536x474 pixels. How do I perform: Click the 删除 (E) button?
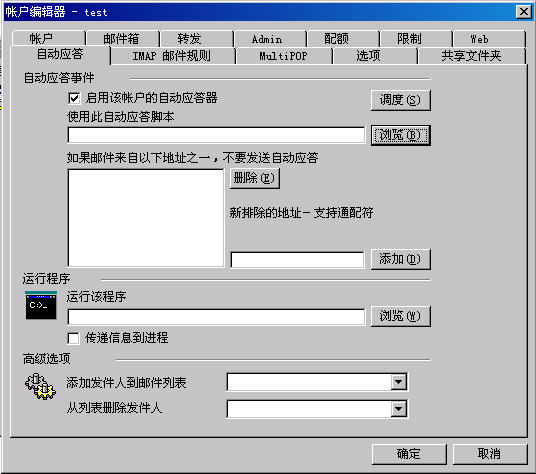[255, 178]
